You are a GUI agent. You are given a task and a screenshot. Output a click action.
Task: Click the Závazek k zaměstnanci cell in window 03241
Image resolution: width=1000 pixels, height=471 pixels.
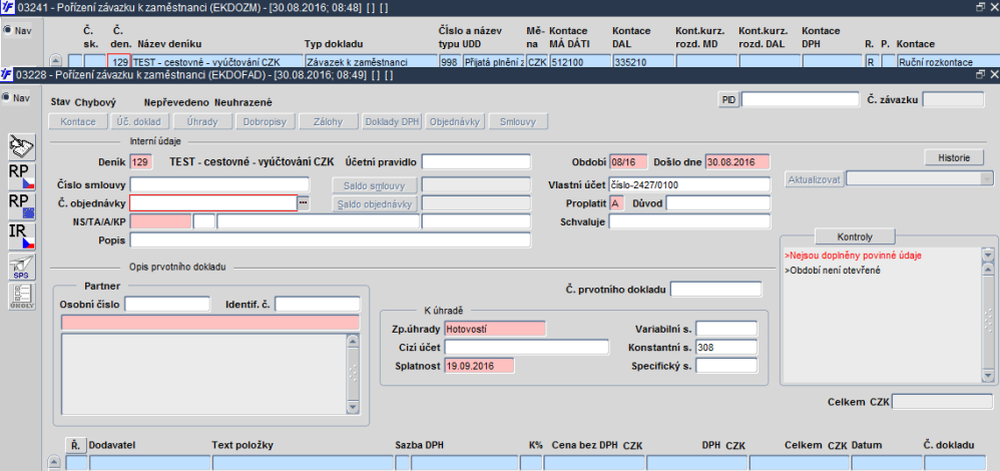click(371, 62)
